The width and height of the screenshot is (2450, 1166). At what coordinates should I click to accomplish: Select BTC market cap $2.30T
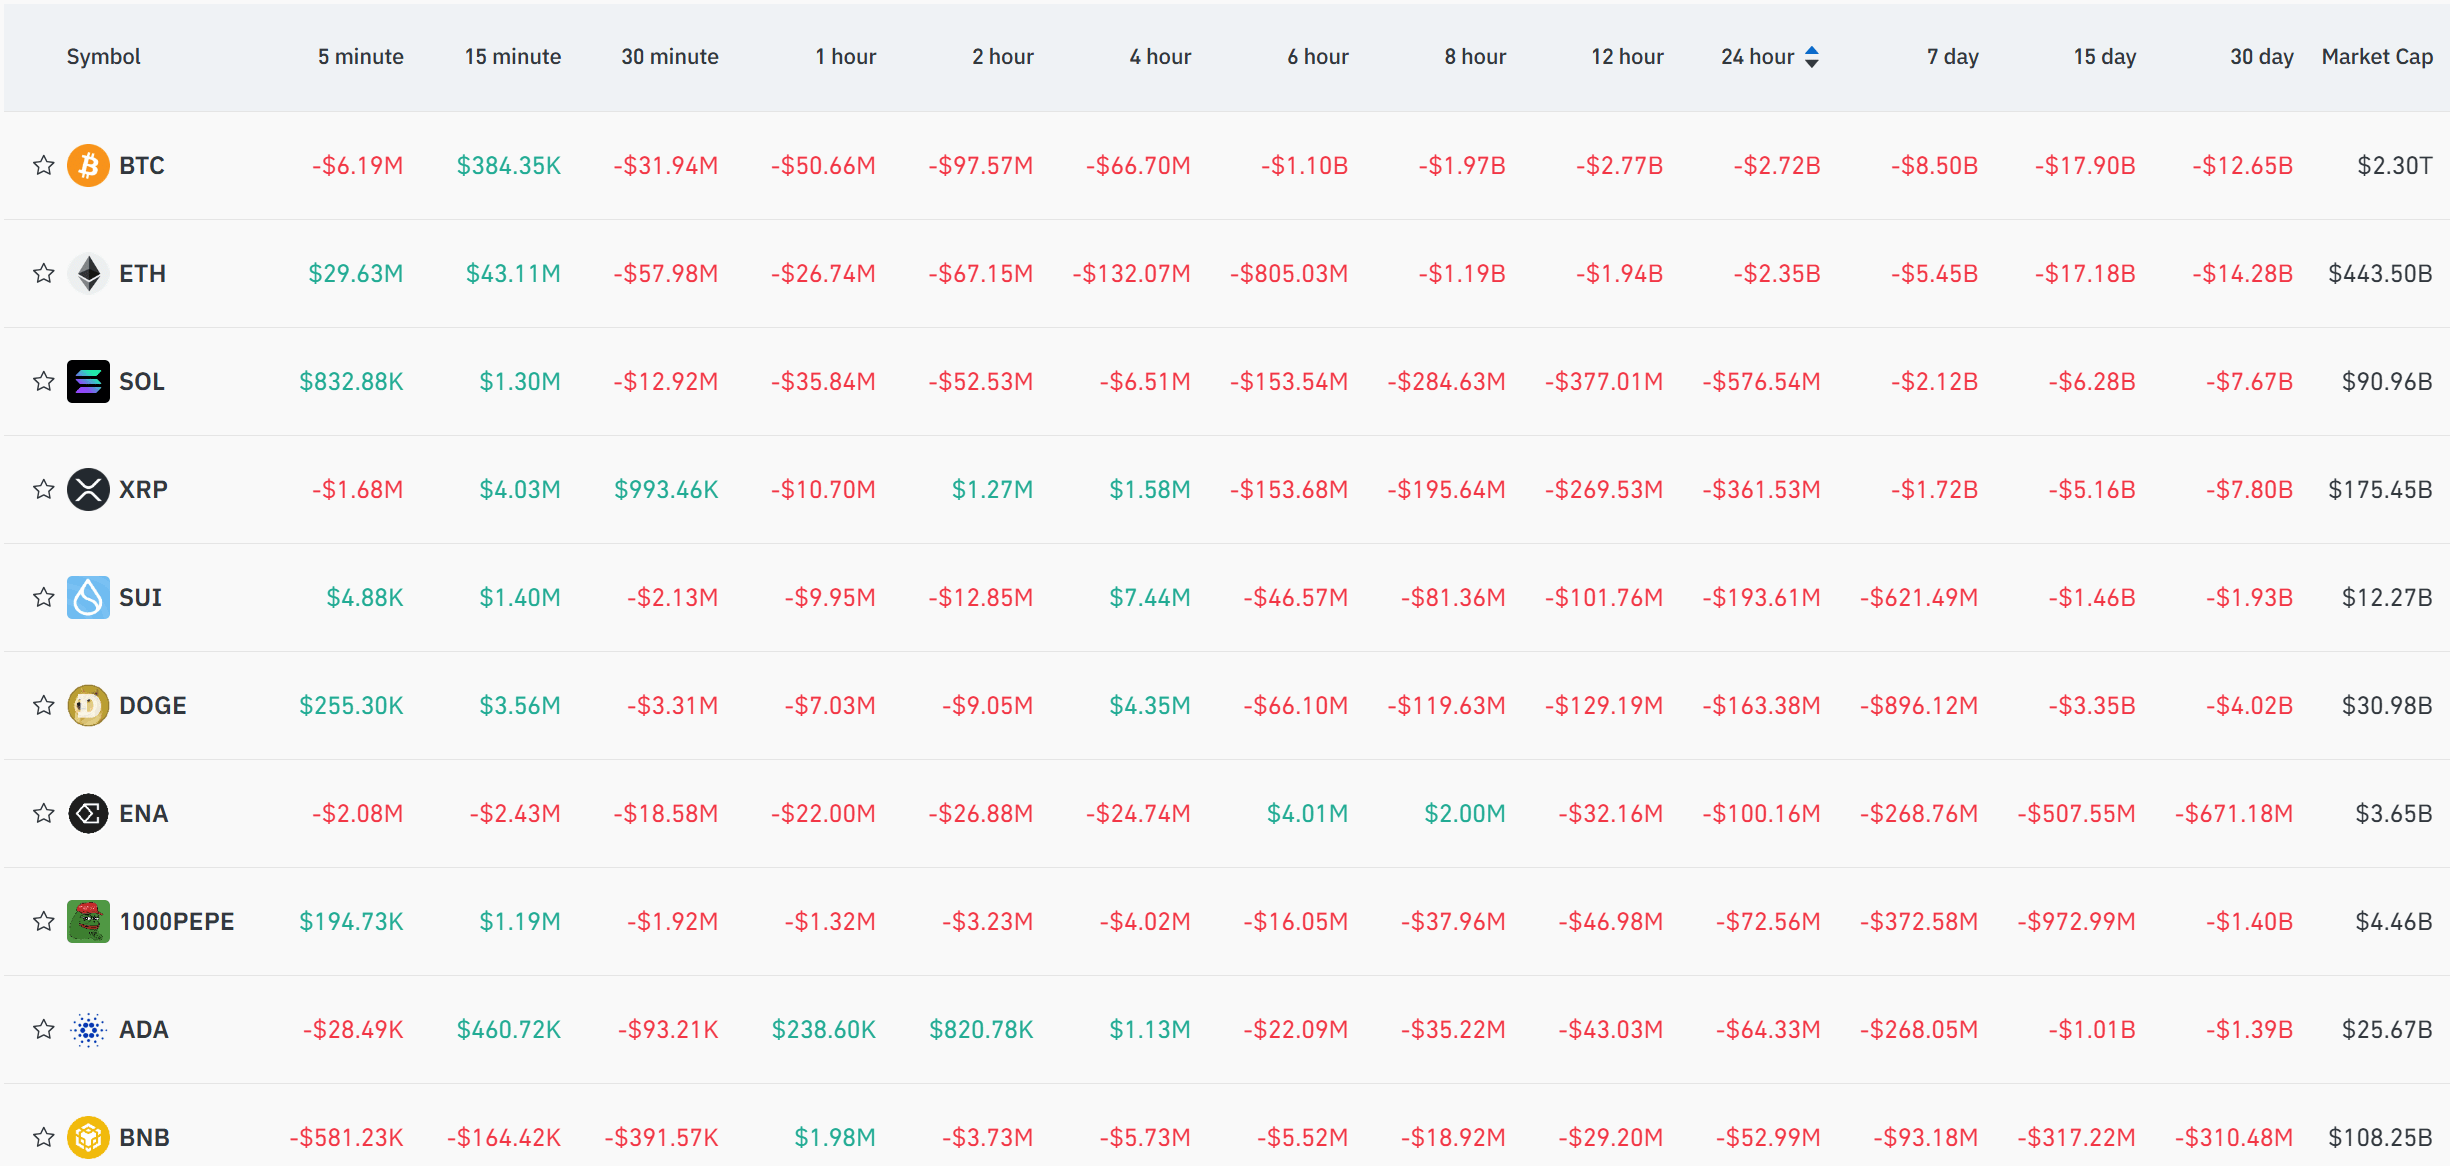[2395, 166]
